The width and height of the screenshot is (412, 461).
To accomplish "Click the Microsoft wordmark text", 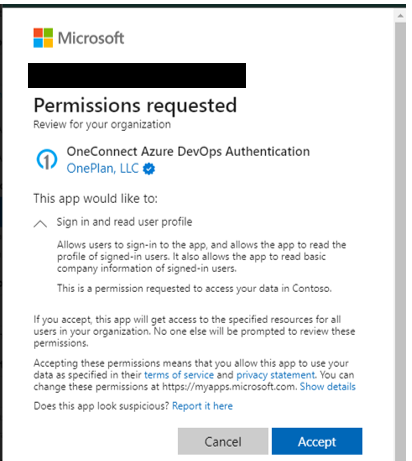I will pos(91,38).
